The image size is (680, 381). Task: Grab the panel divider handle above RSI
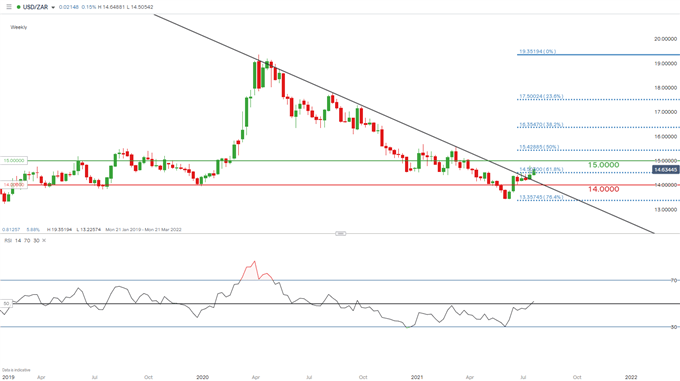pyautogui.click(x=341, y=233)
